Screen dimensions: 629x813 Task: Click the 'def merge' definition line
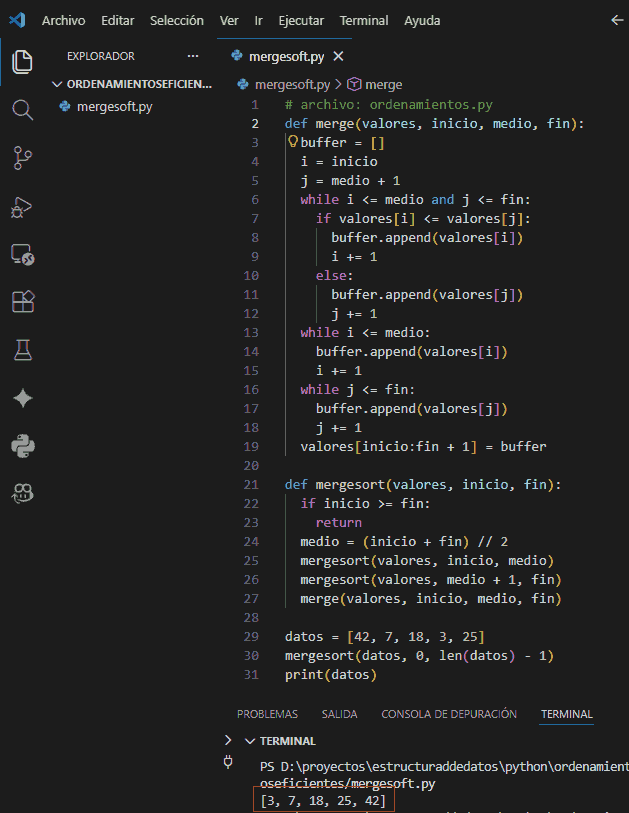pyautogui.click(x=434, y=123)
